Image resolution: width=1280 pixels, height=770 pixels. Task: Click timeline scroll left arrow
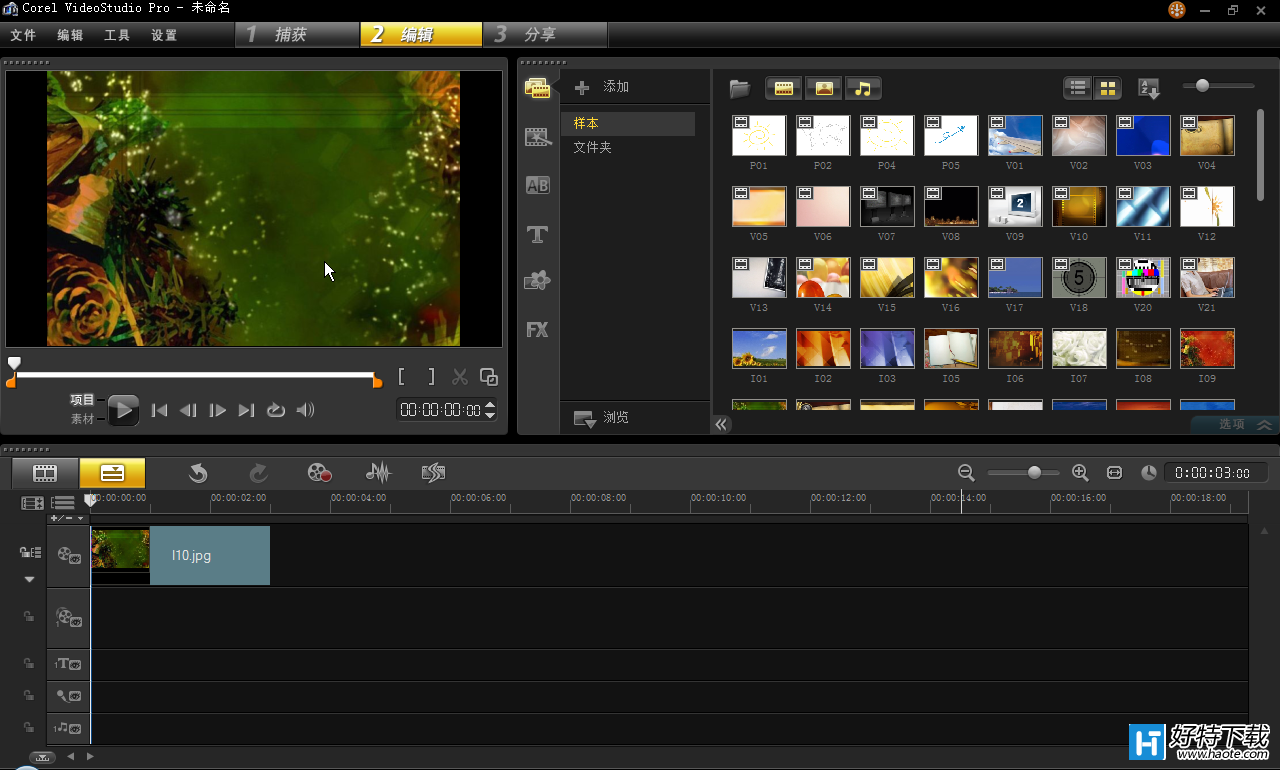pos(70,757)
